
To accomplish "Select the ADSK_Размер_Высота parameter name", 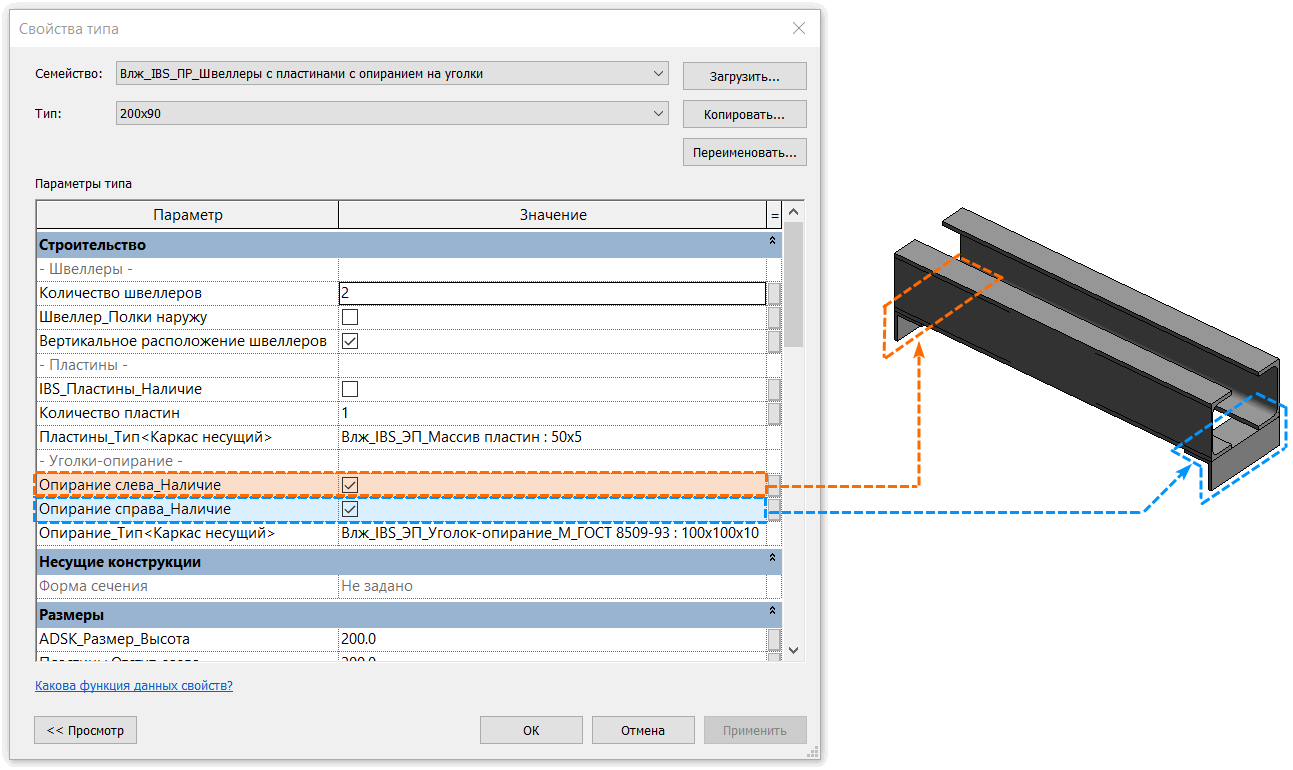I will [x=114, y=638].
